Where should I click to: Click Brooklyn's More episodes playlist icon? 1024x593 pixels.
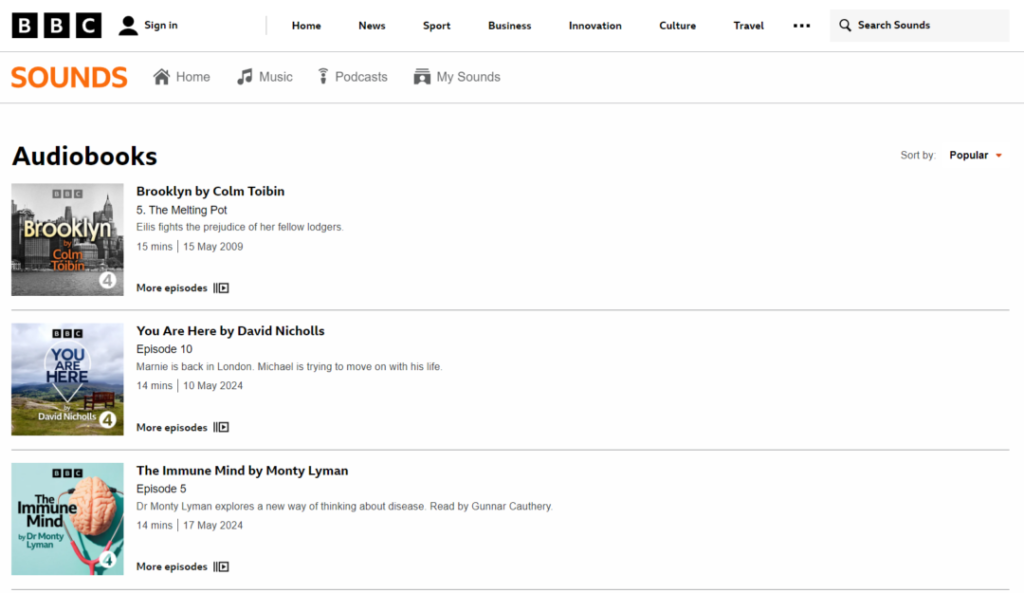221,288
